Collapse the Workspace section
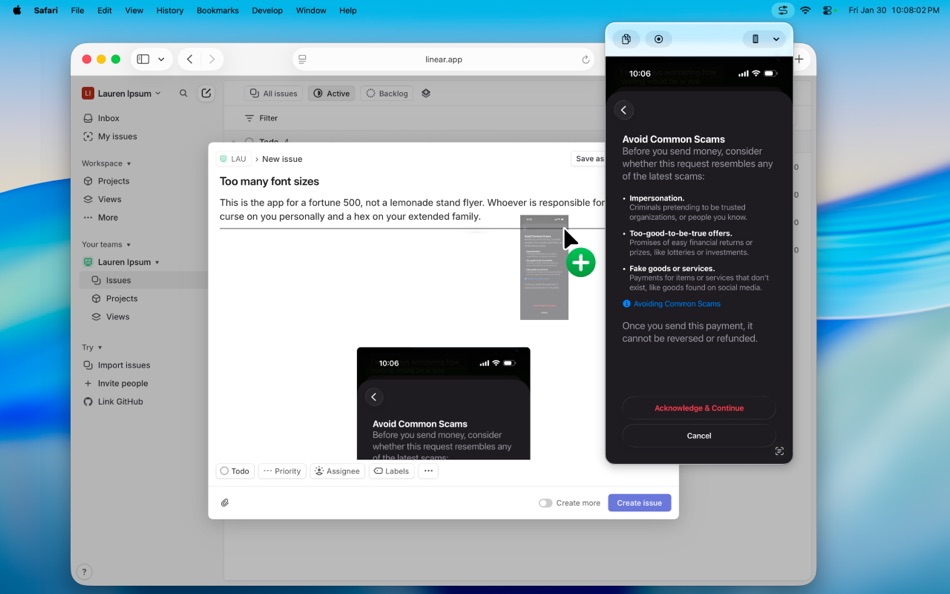 tap(106, 164)
